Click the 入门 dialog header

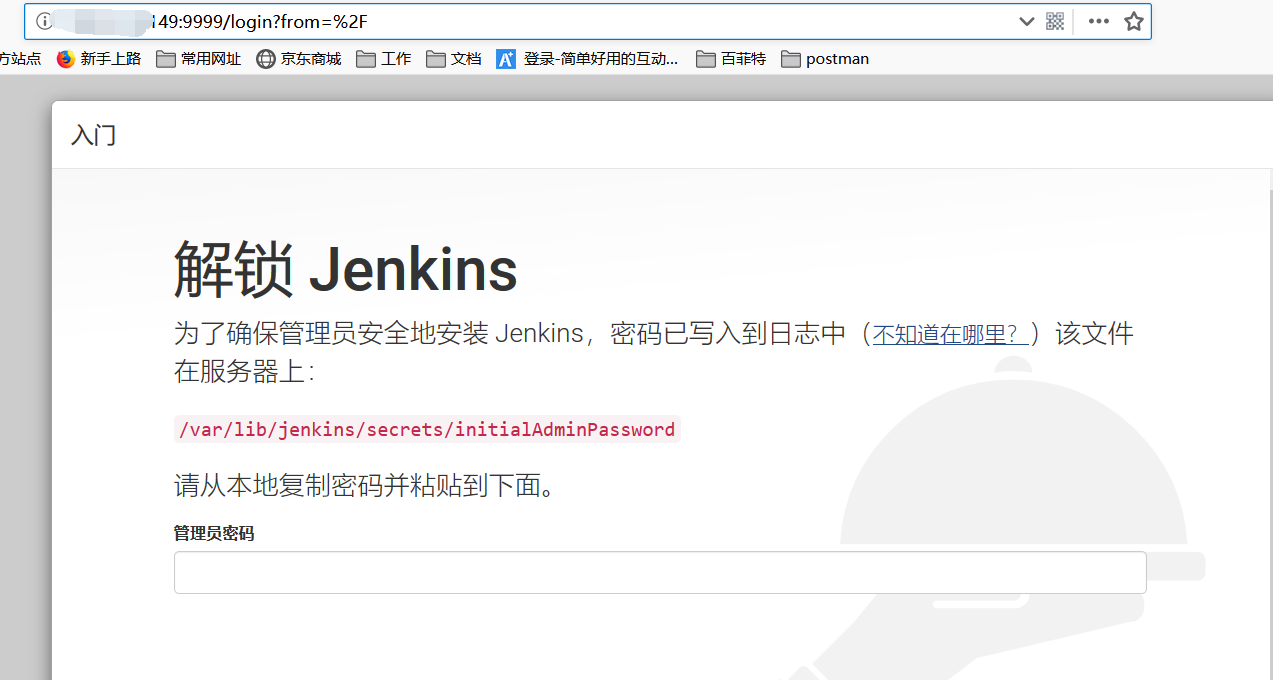(x=94, y=135)
